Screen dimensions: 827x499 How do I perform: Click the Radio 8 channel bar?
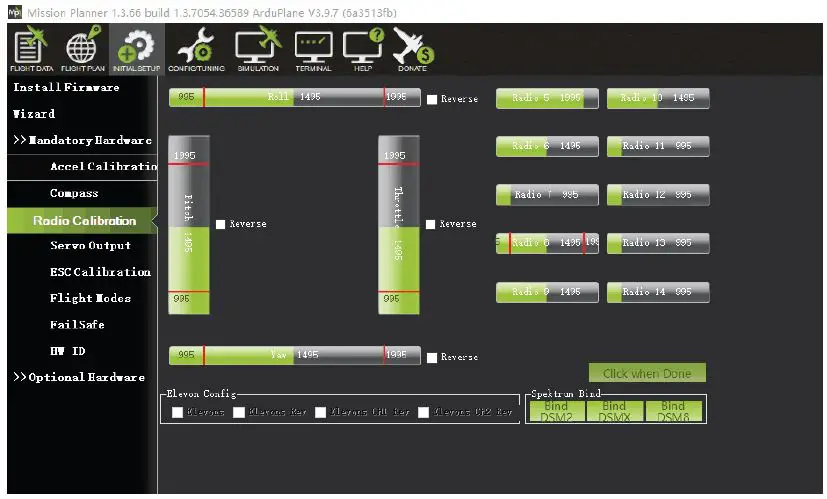pyautogui.click(x=547, y=243)
